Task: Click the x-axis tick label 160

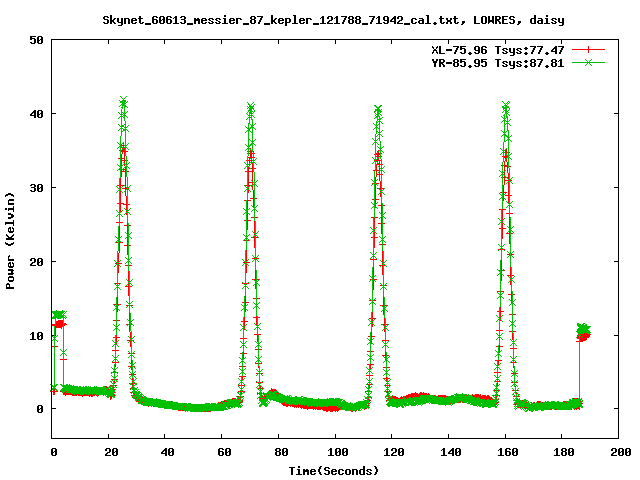Action: point(507,452)
